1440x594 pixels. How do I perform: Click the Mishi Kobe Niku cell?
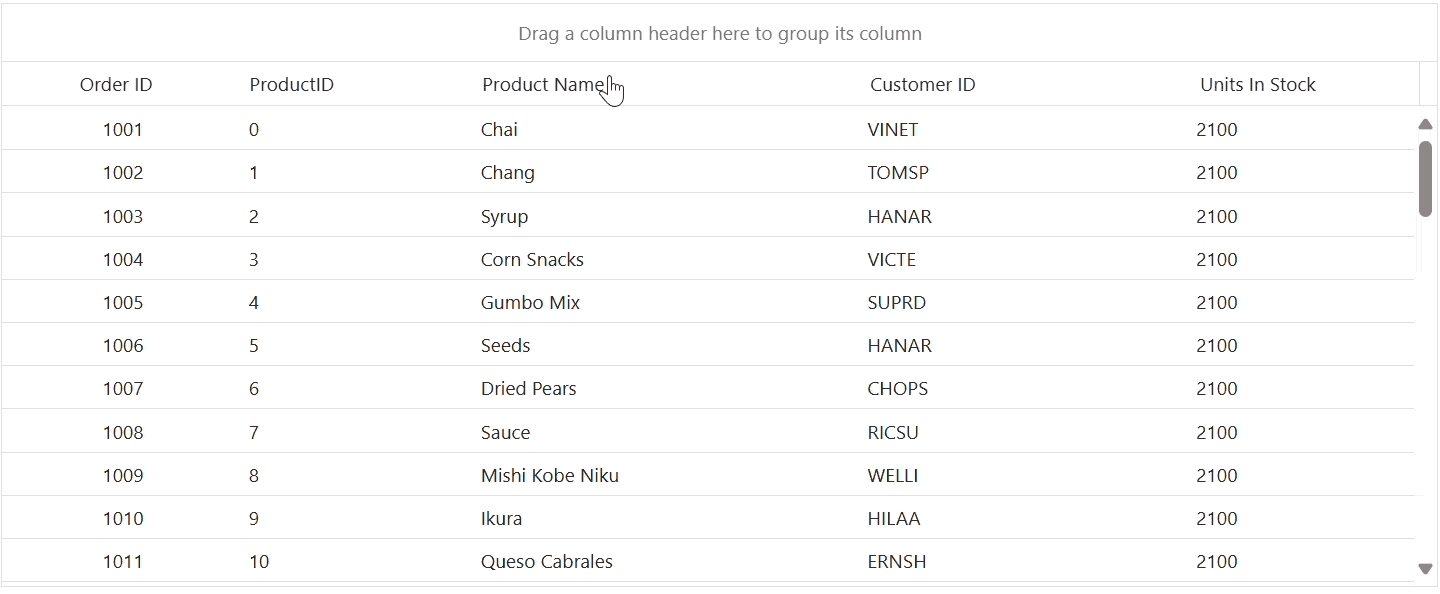click(x=549, y=476)
